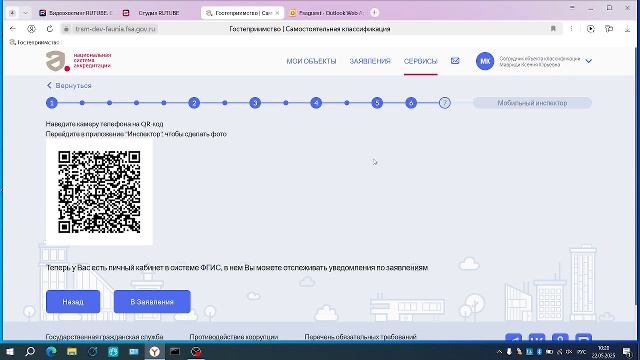Click the Yandex account icon near reload

(31, 29)
